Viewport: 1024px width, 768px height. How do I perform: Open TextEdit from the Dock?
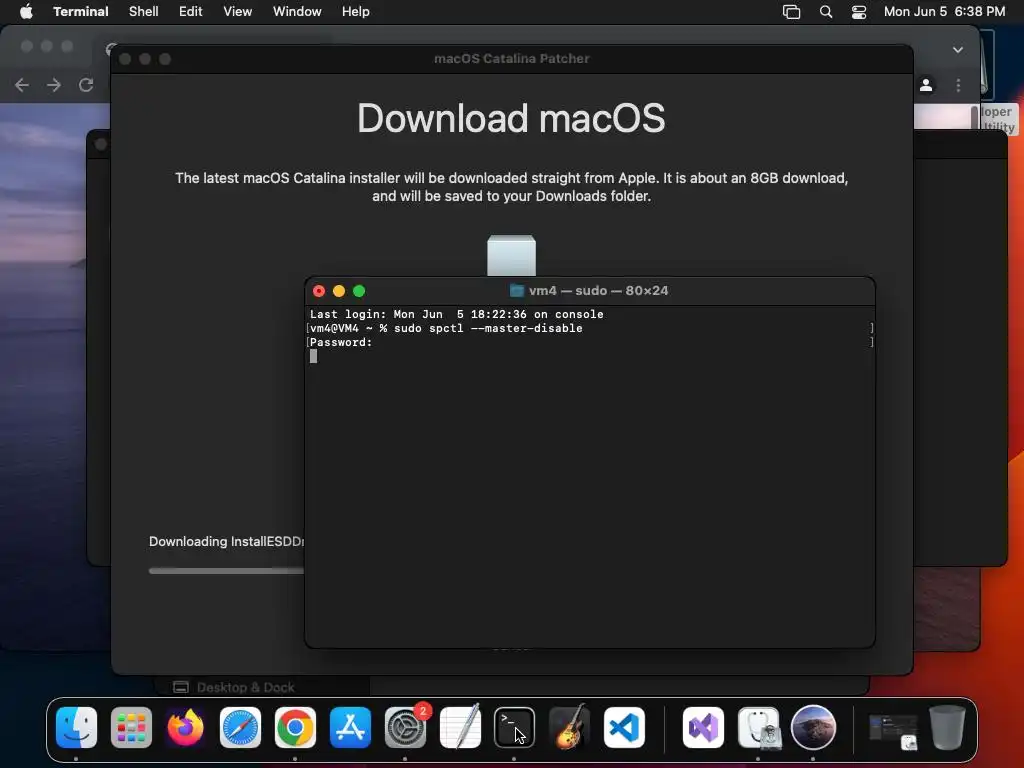460,728
